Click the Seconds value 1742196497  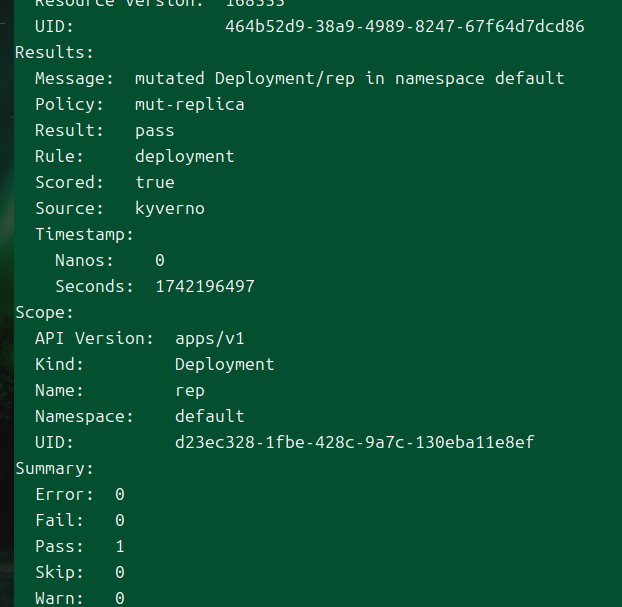205,286
